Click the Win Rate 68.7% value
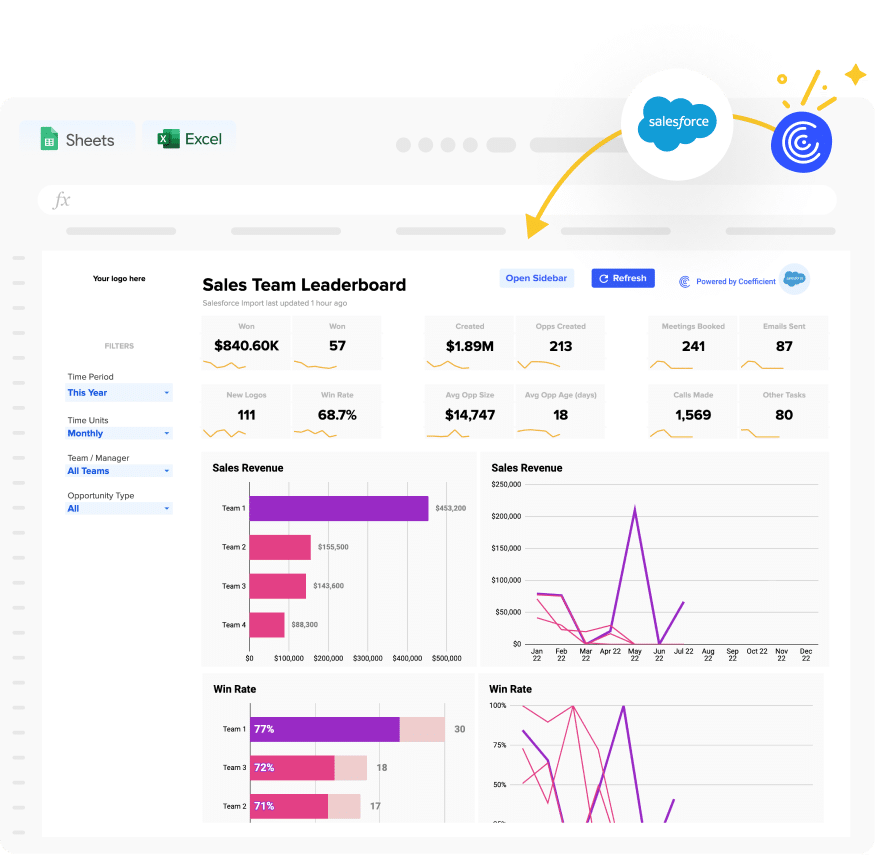 click(x=337, y=415)
